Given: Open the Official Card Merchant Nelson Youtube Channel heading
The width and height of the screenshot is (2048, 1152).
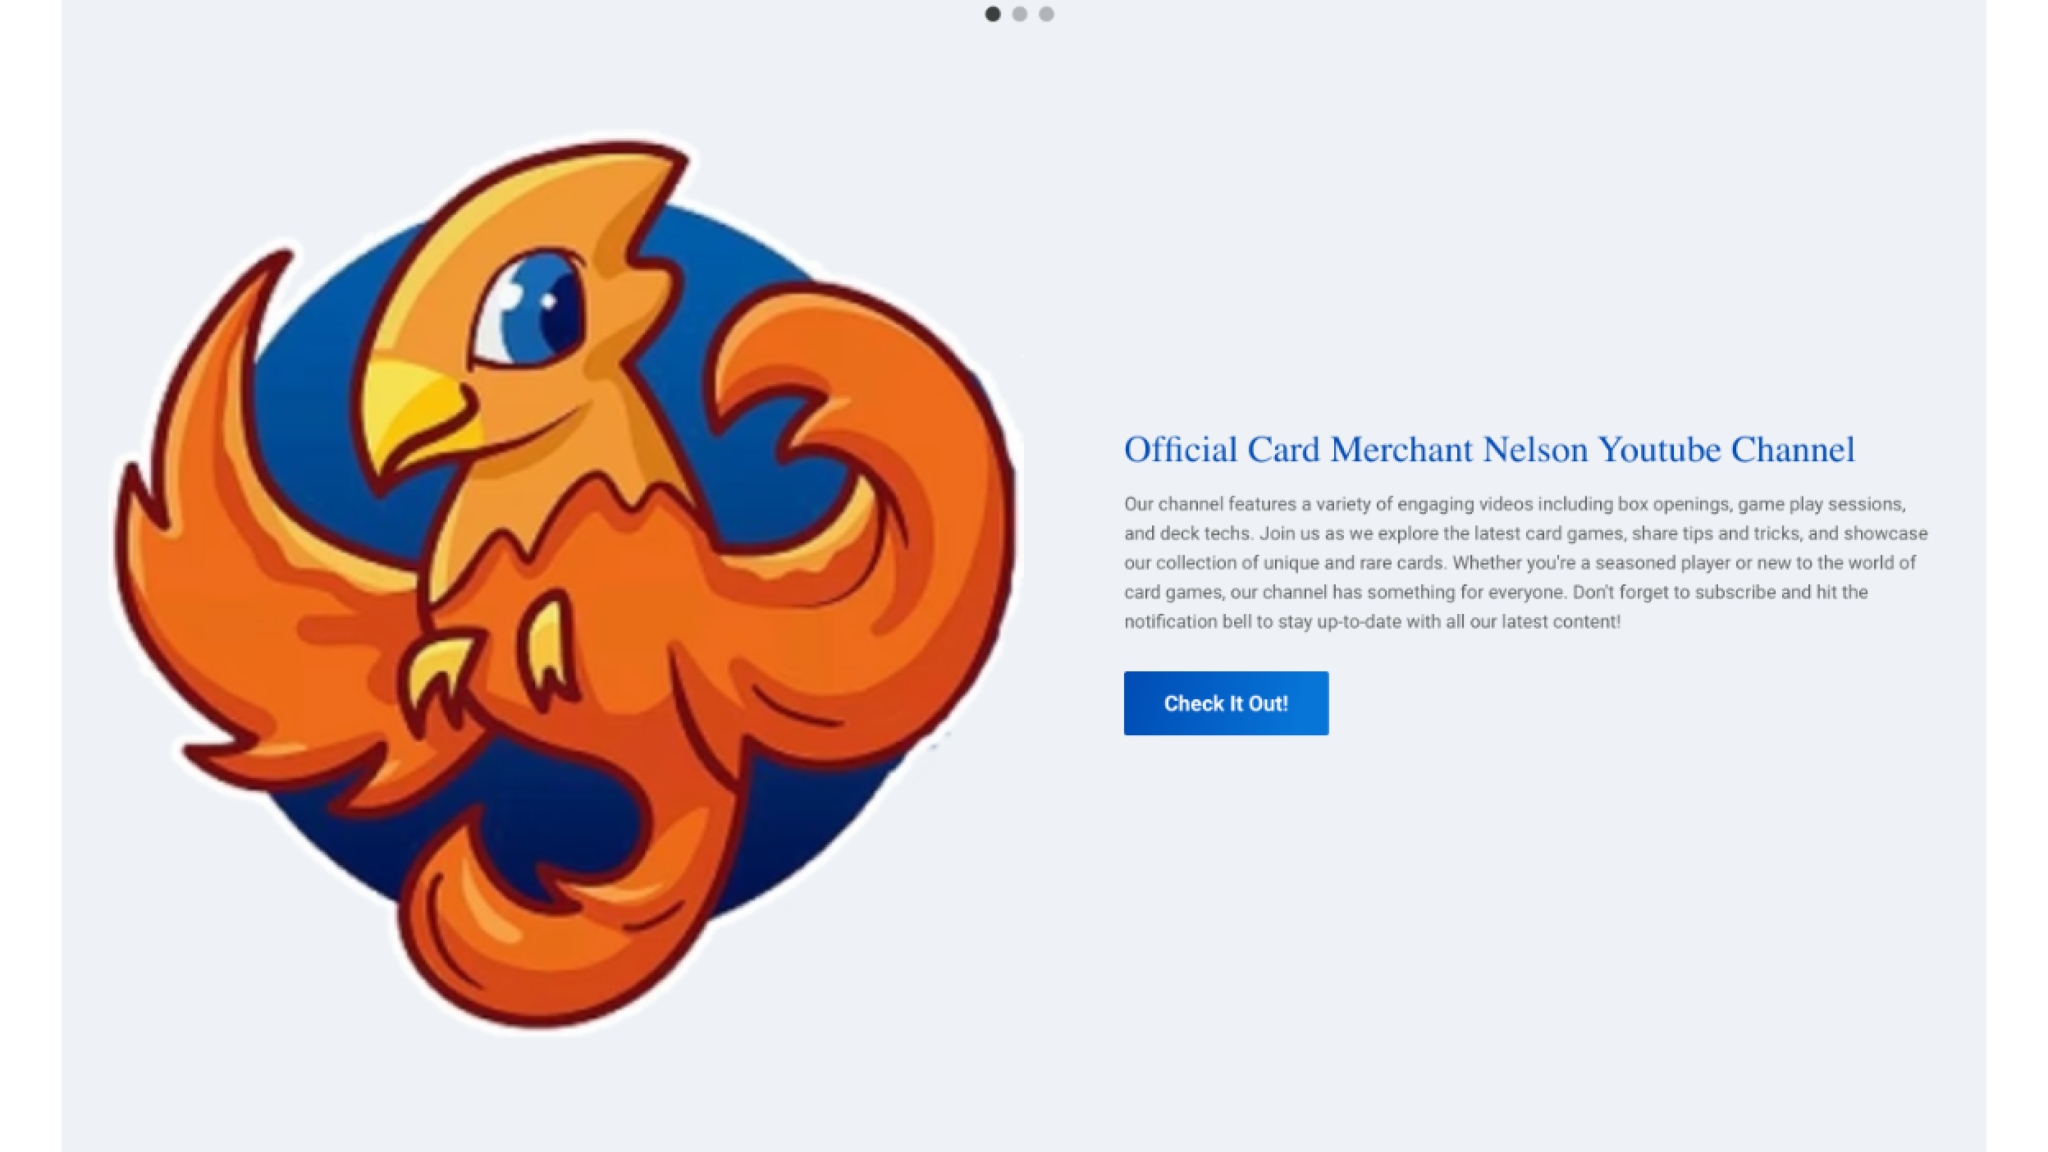Looking at the screenshot, I should [x=1489, y=450].
